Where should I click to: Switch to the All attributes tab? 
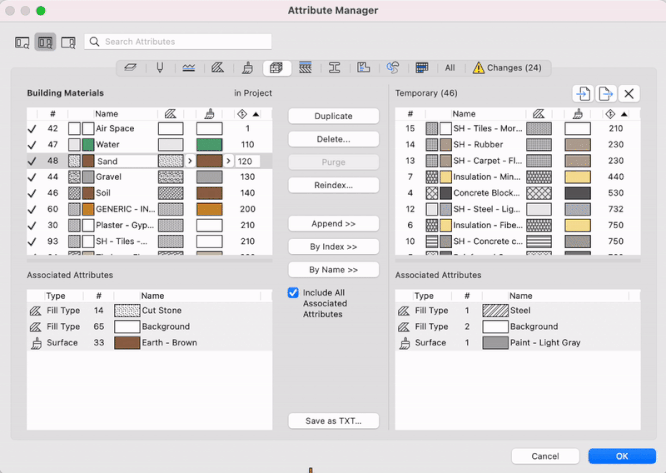pos(450,68)
